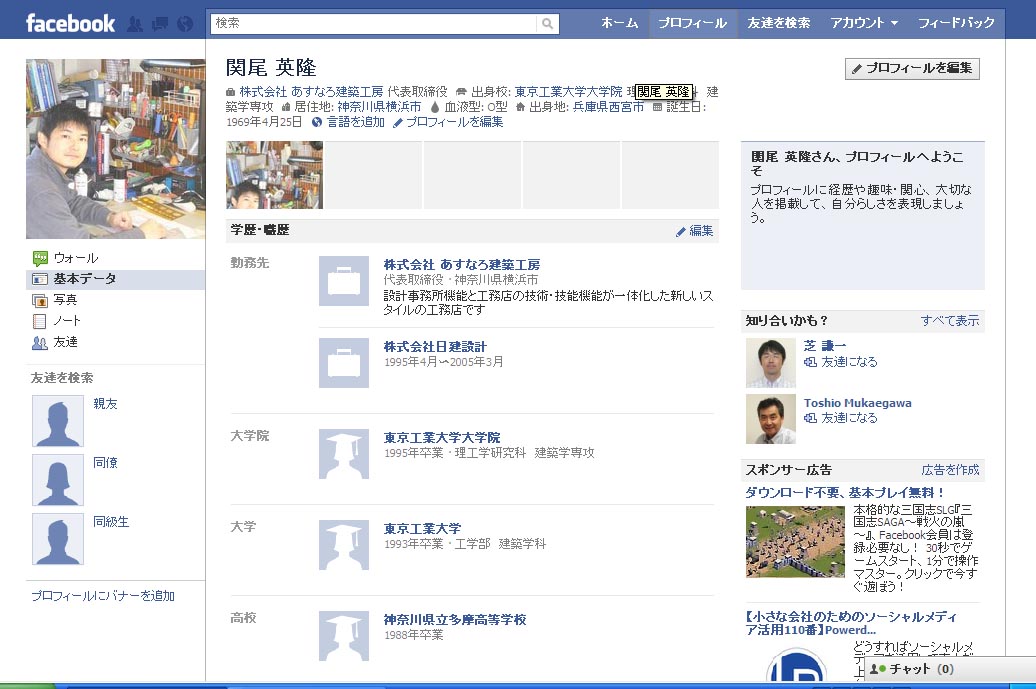Click graduation icon in 大学 row
Image resolution: width=1036 pixels, height=689 pixels.
pos(344,545)
